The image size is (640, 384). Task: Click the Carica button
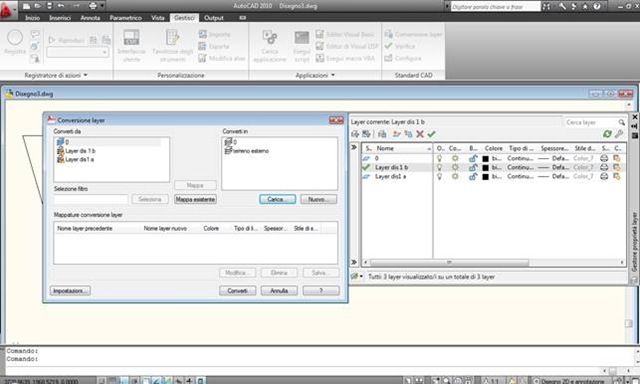tap(278, 199)
